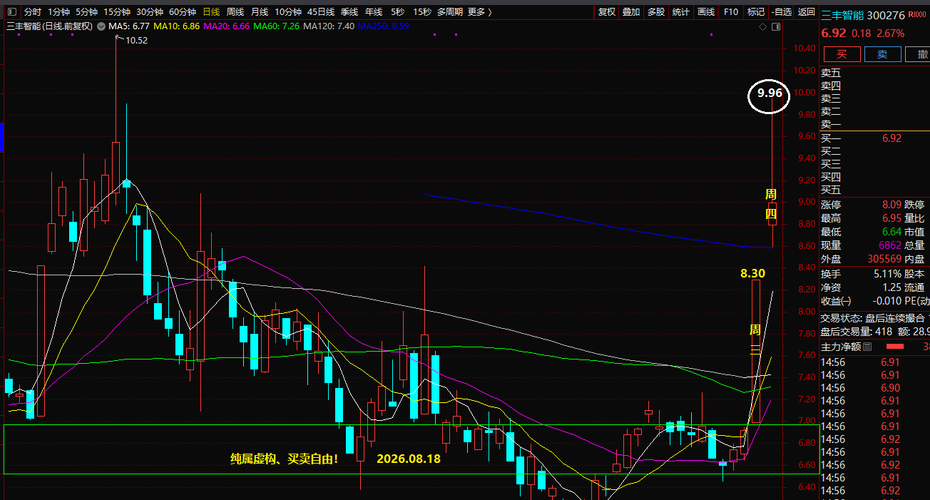Click the 10.52 high price label

pyautogui.click(x=136, y=40)
